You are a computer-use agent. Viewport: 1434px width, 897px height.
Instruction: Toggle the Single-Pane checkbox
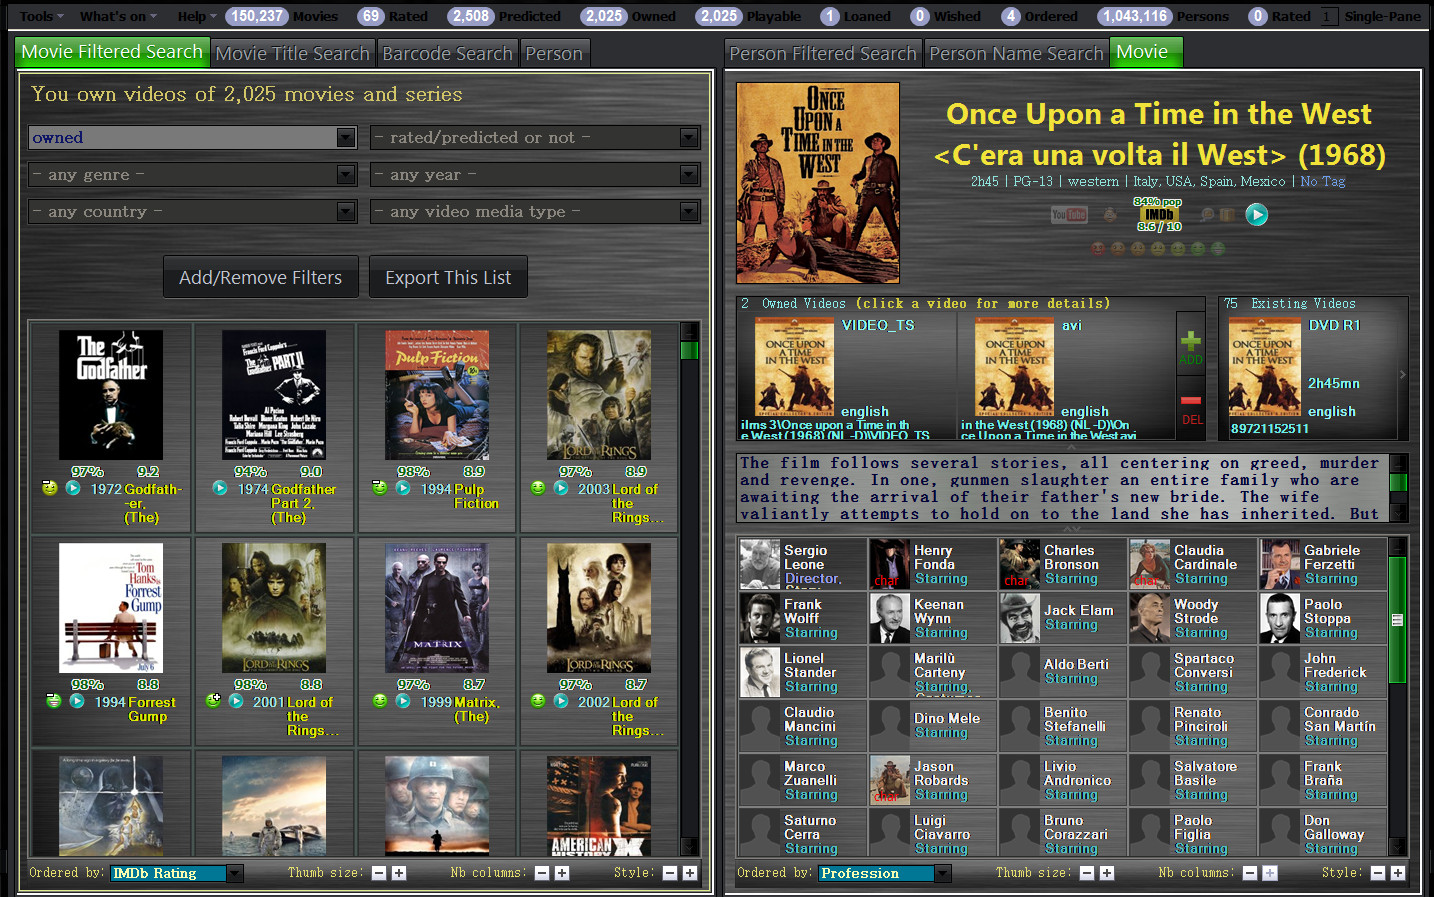click(x=1328, y=16)
